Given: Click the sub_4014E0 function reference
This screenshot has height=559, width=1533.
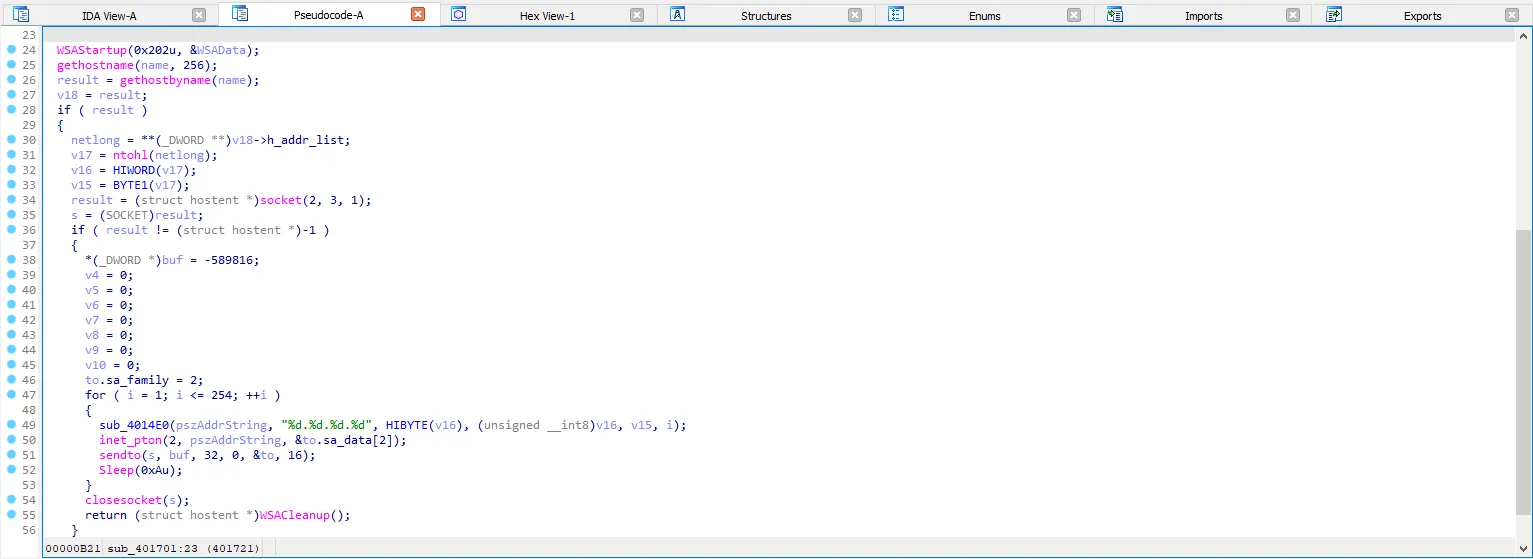Looking at the screenshot, I should tap(134, 425).
